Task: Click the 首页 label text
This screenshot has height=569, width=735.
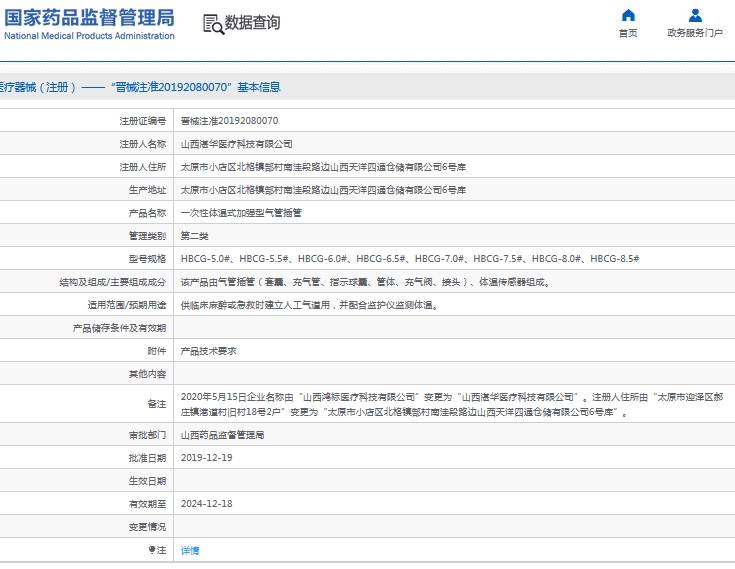Action: point(628,33)
